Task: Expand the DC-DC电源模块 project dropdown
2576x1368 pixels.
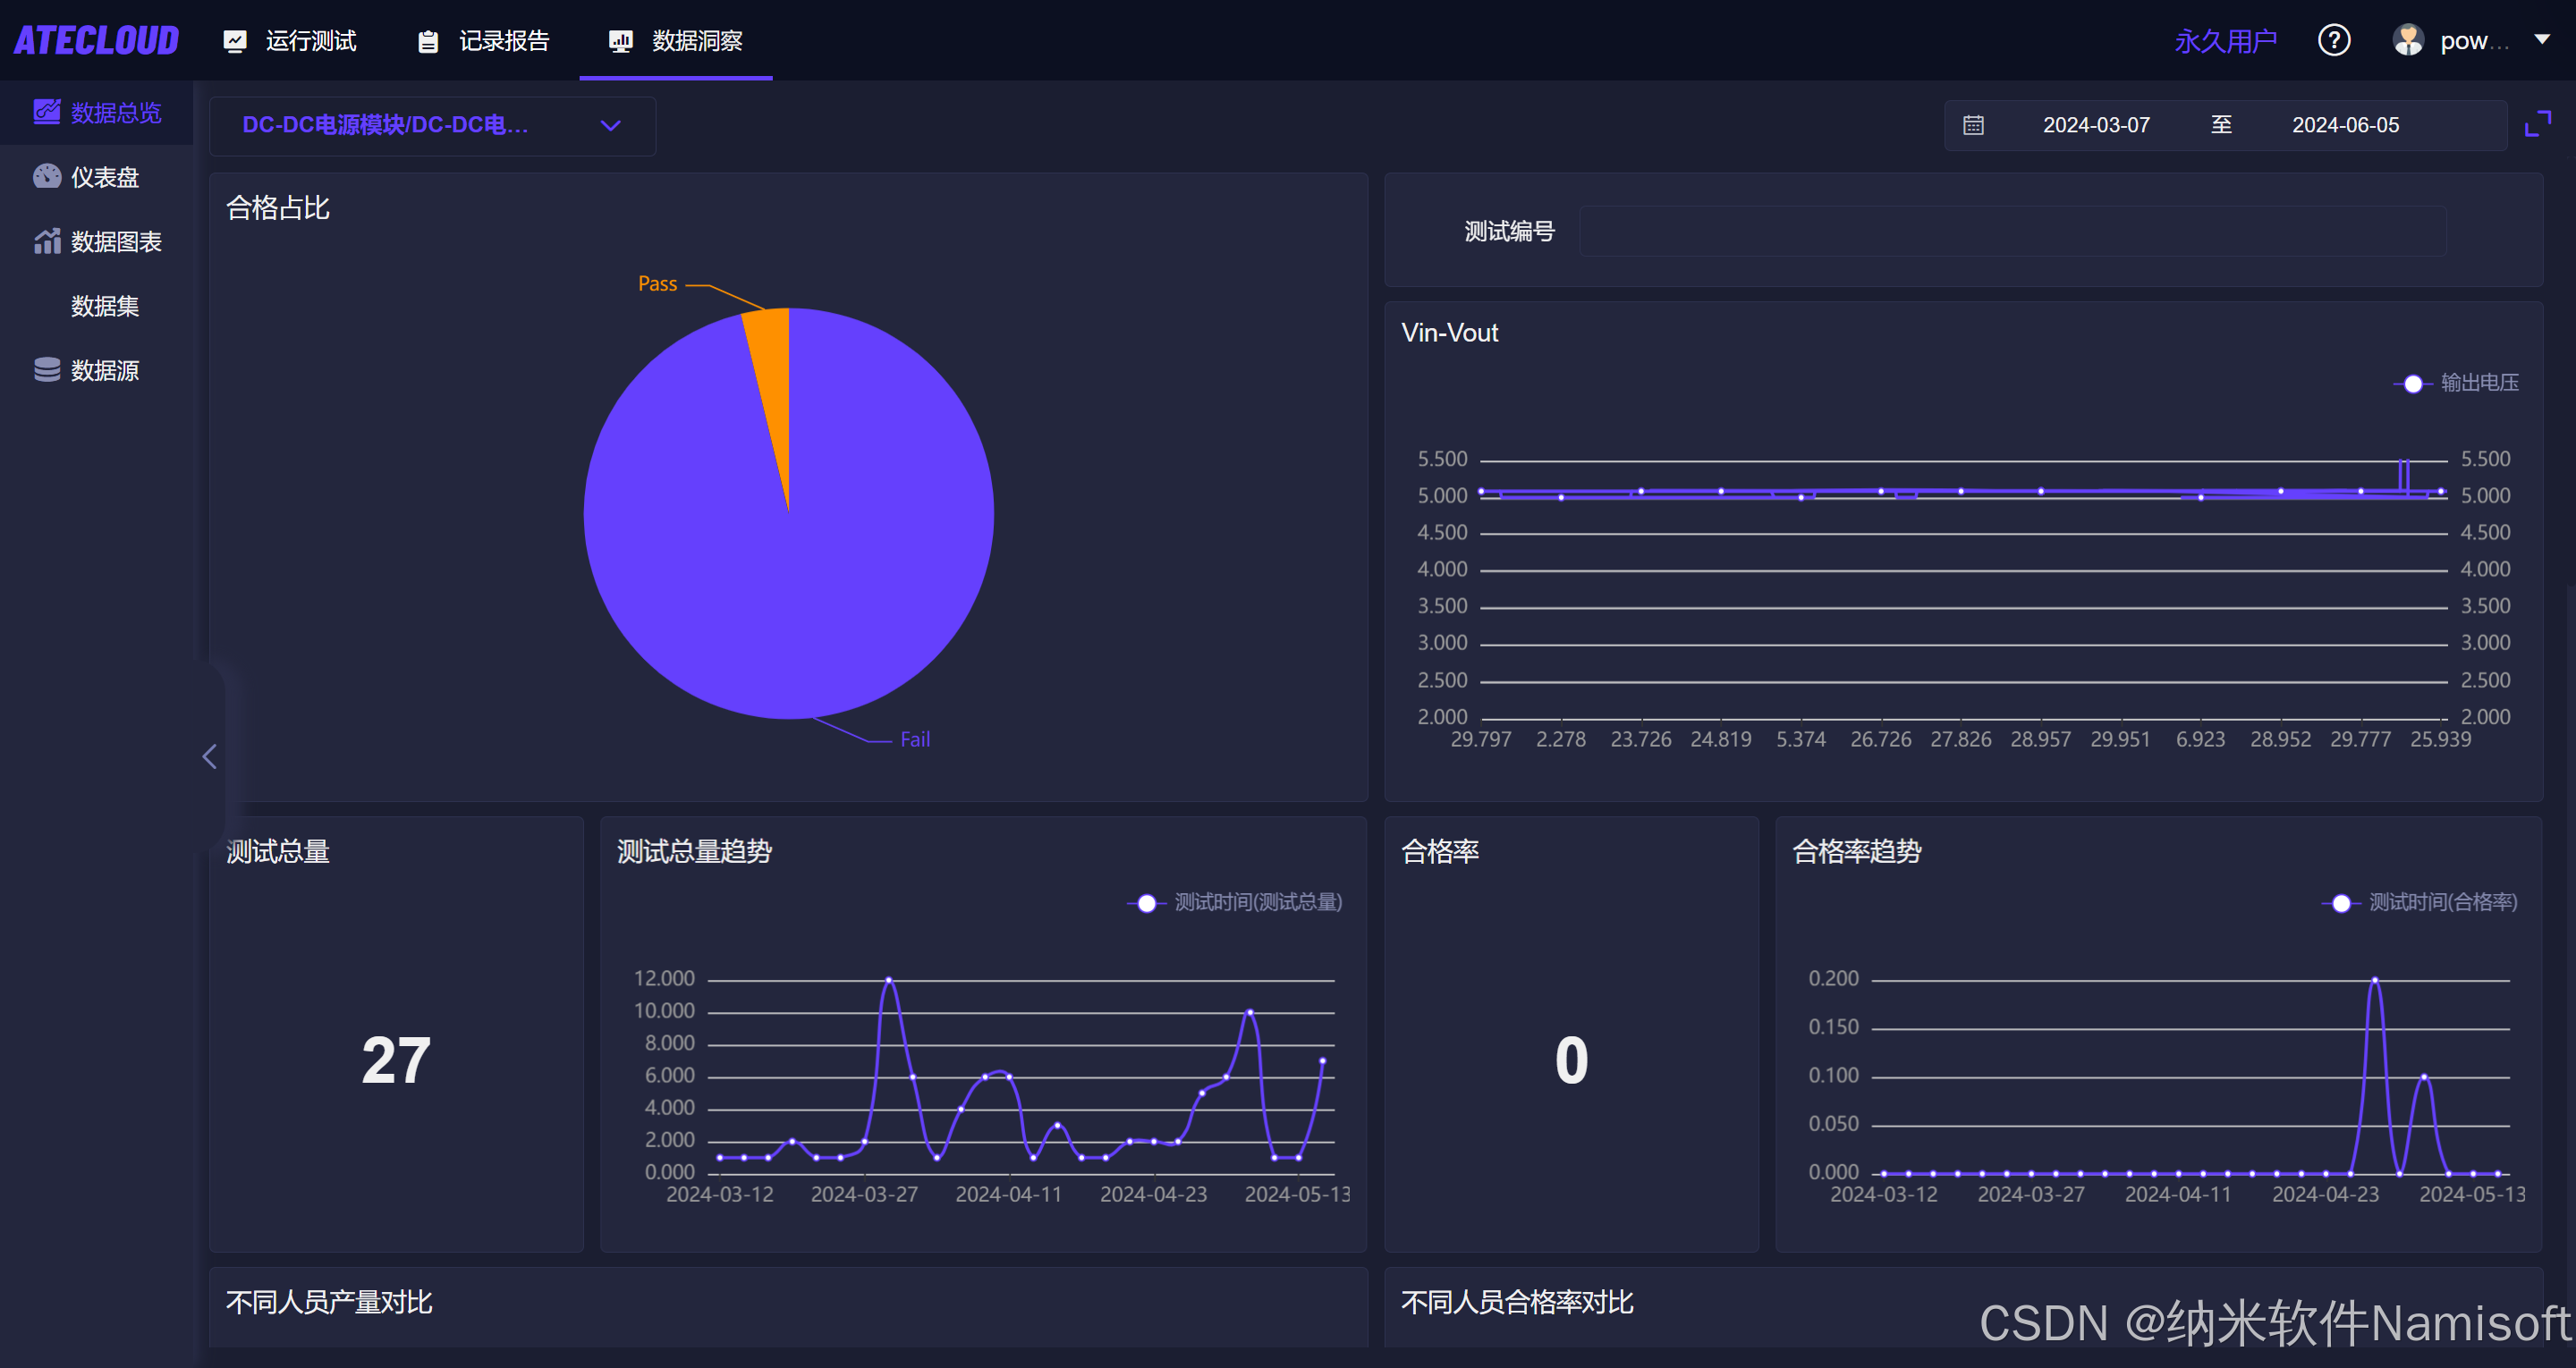Action: click(431, 125)
